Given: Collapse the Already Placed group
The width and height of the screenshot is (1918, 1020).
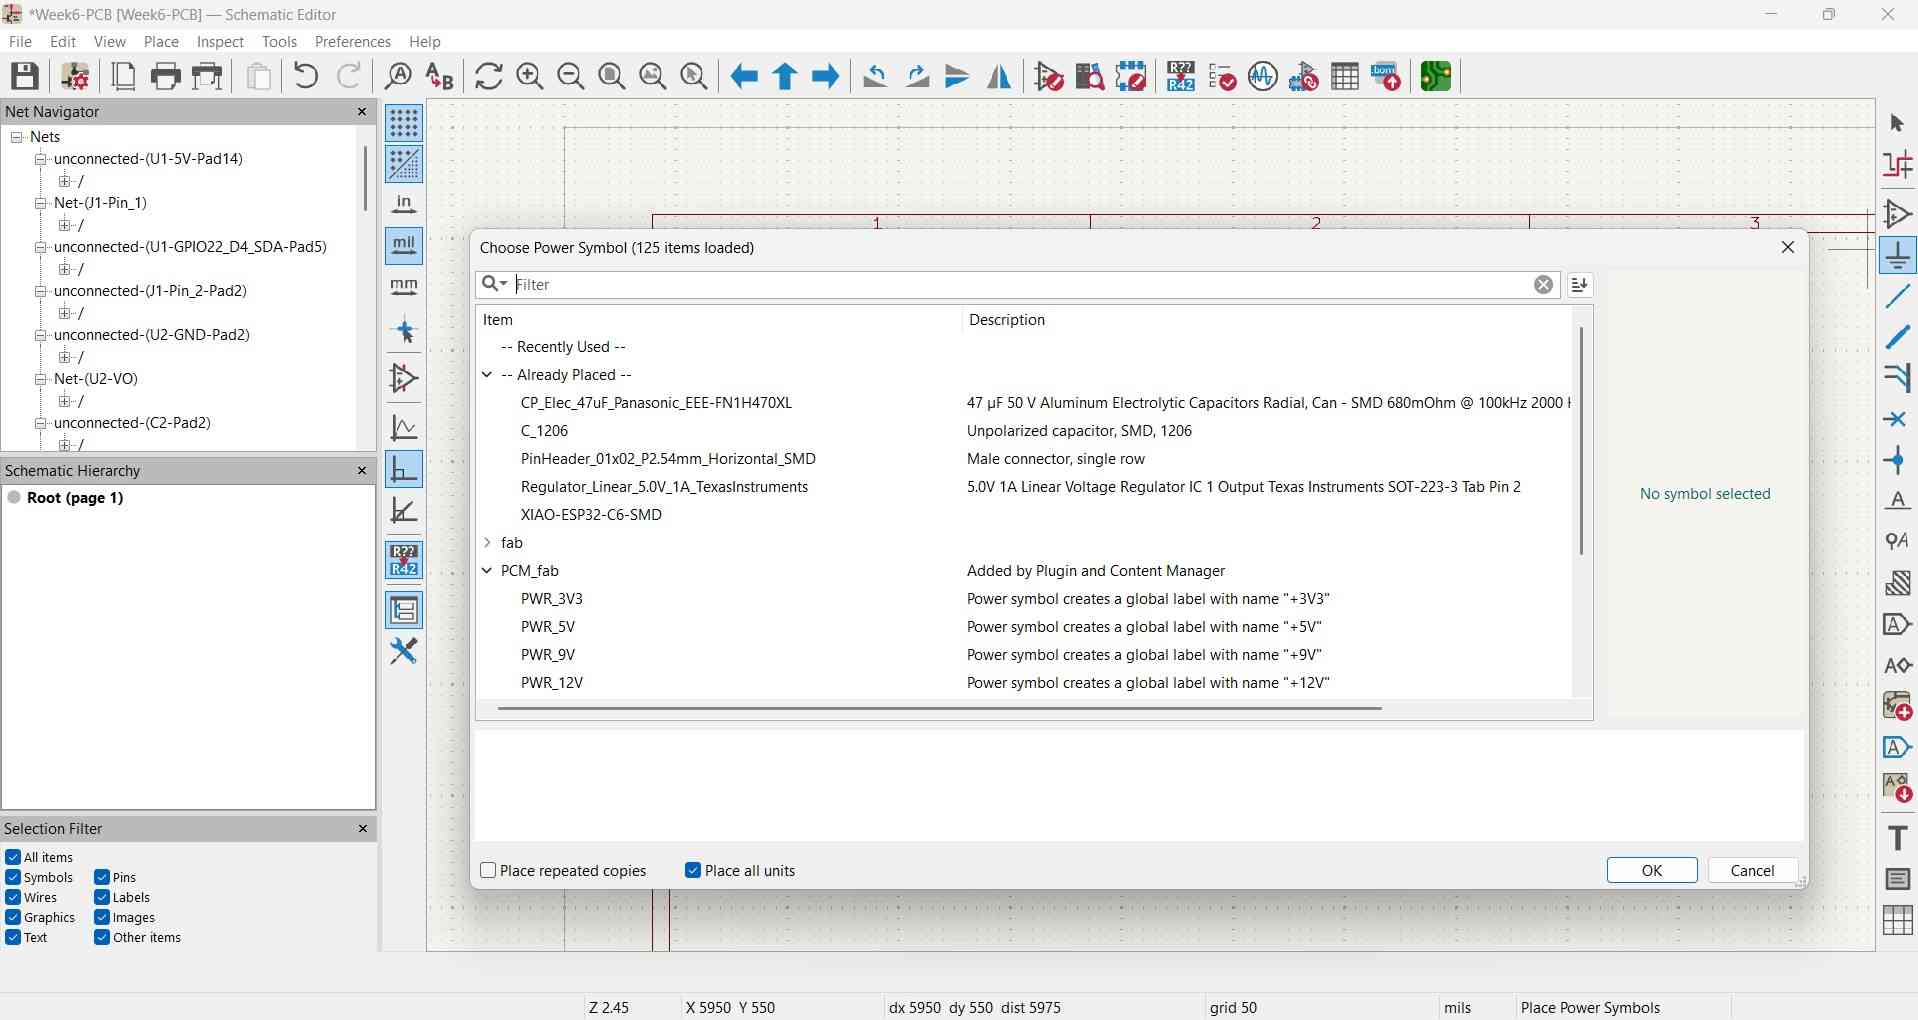Looking at the screenshot, I should pyautogui.click(x=487, y=375).
